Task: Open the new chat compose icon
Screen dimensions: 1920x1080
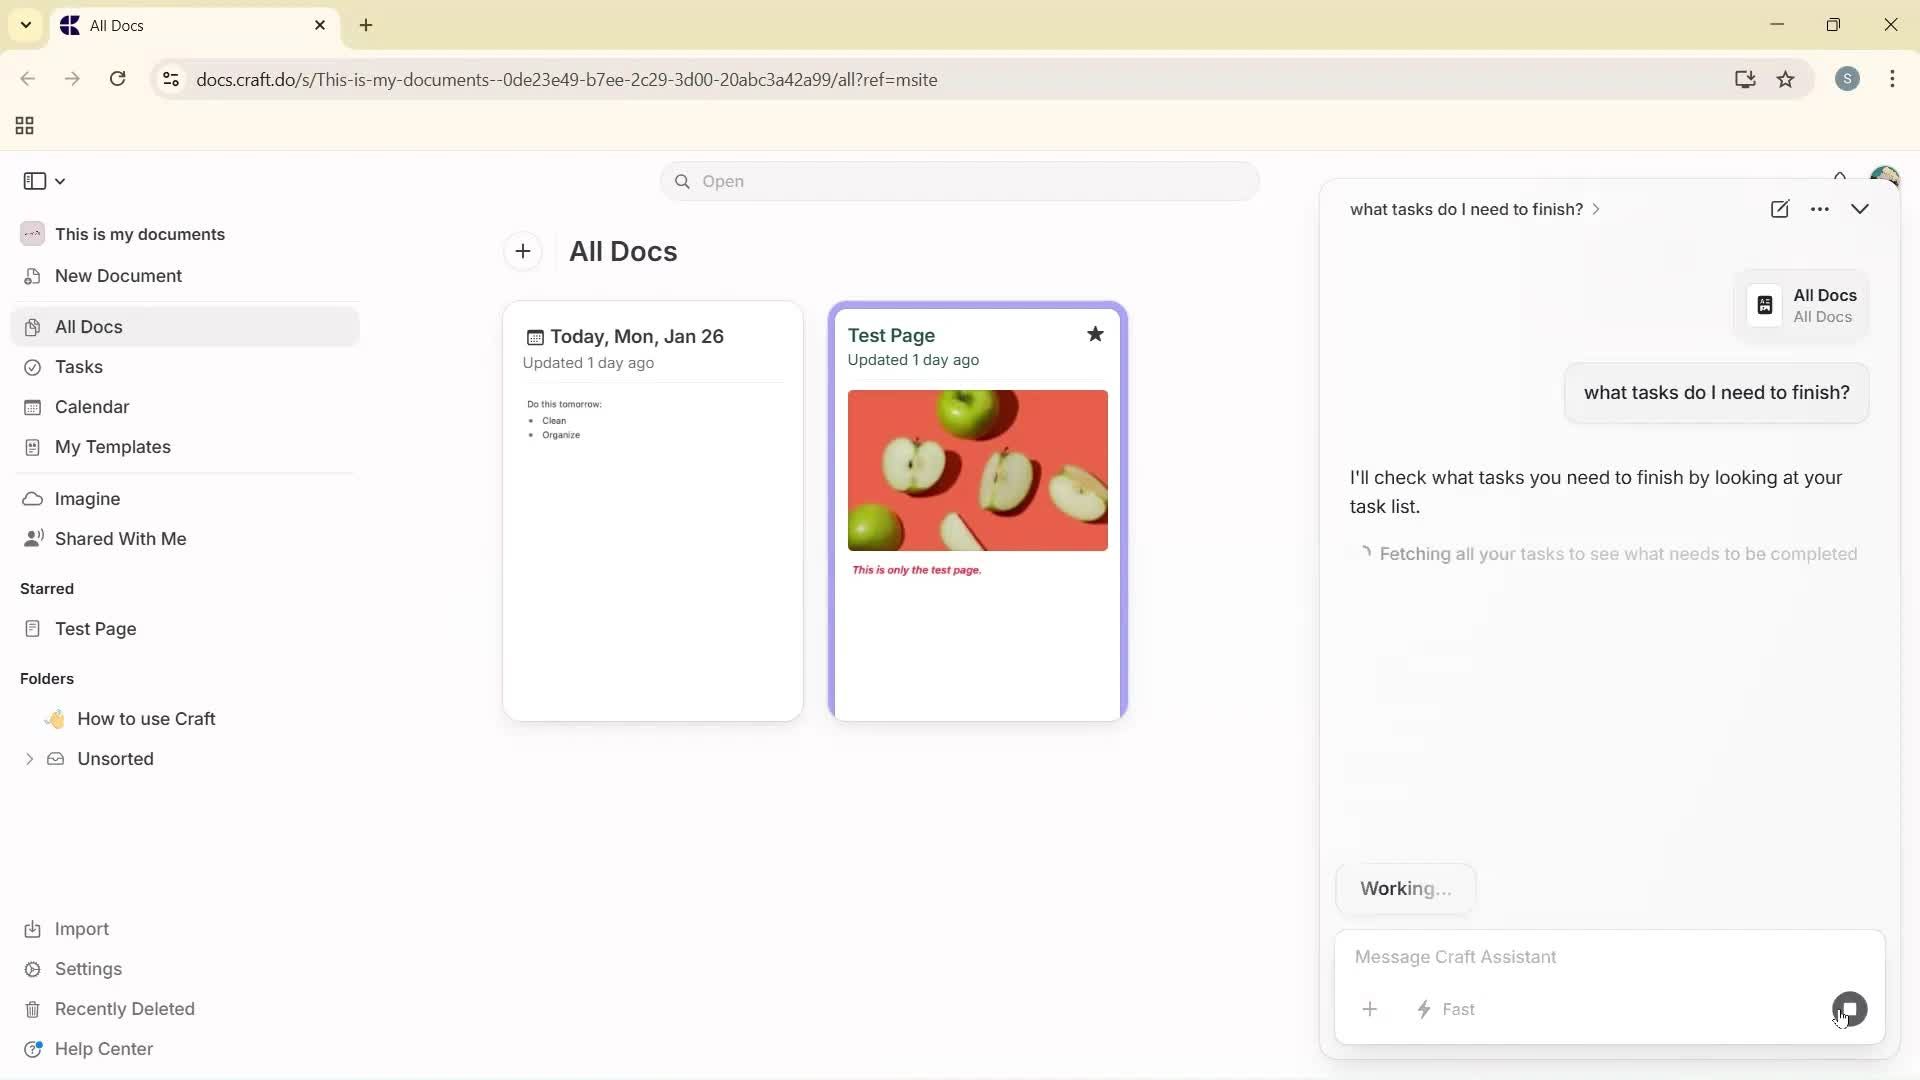Action: pyautogui.click(x=1781, y=209)
